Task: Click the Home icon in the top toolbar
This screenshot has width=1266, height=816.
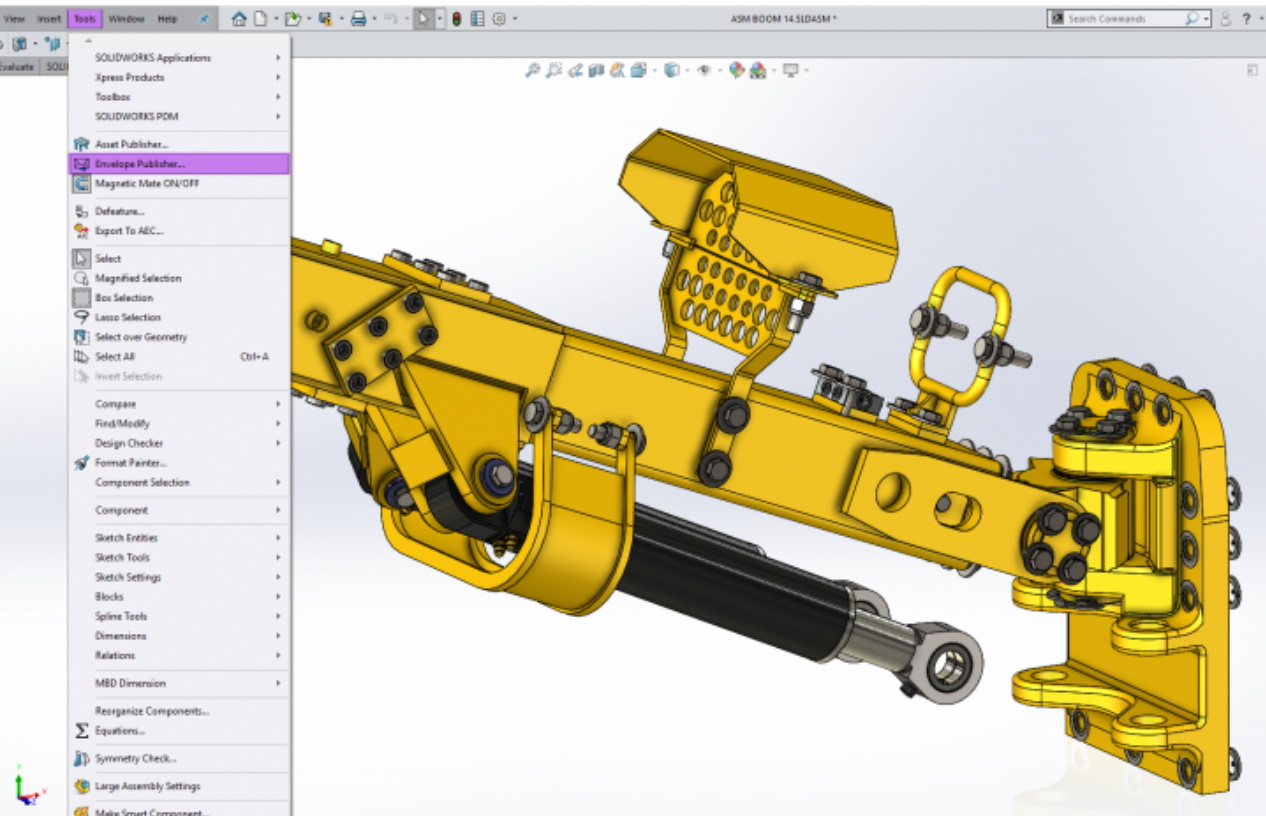Action: click(x=239, y=19)
